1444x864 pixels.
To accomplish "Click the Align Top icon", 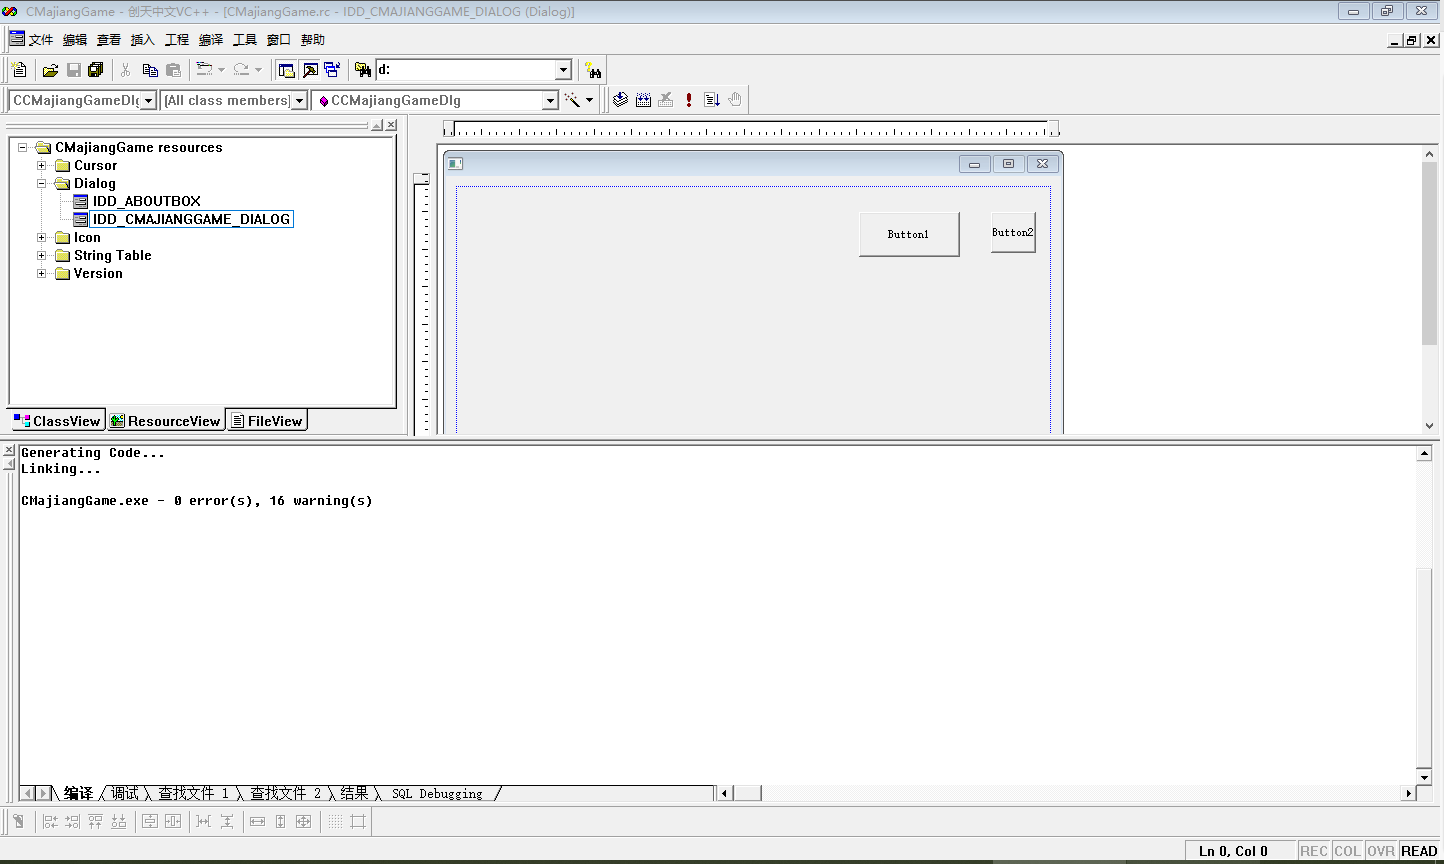I will tap(96, 821).
